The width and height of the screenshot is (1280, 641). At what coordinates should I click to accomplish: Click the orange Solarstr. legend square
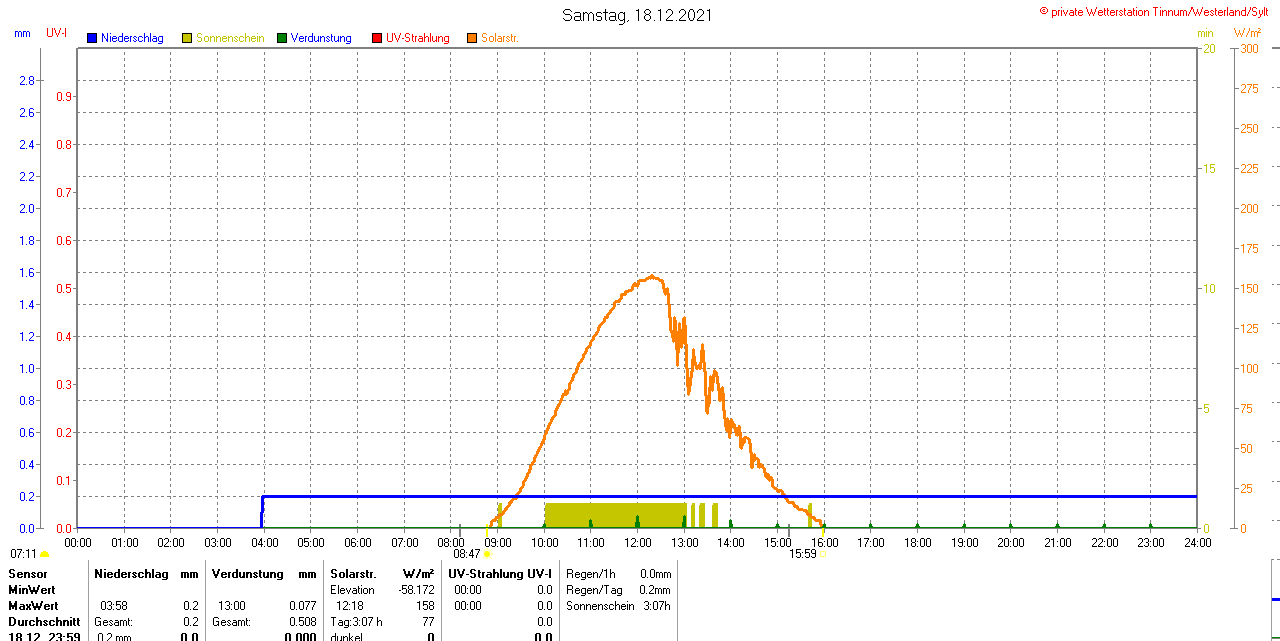472,38
